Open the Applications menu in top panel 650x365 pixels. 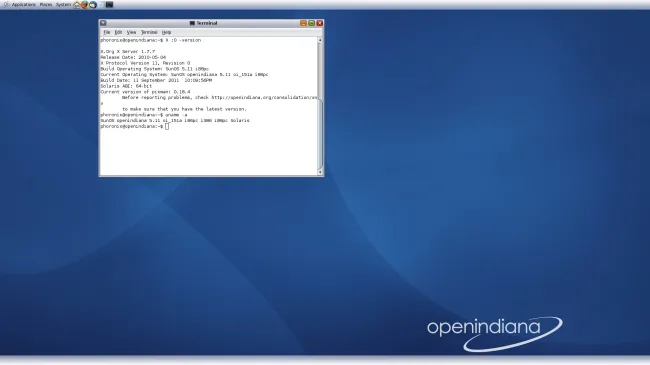tap(24, 5)
